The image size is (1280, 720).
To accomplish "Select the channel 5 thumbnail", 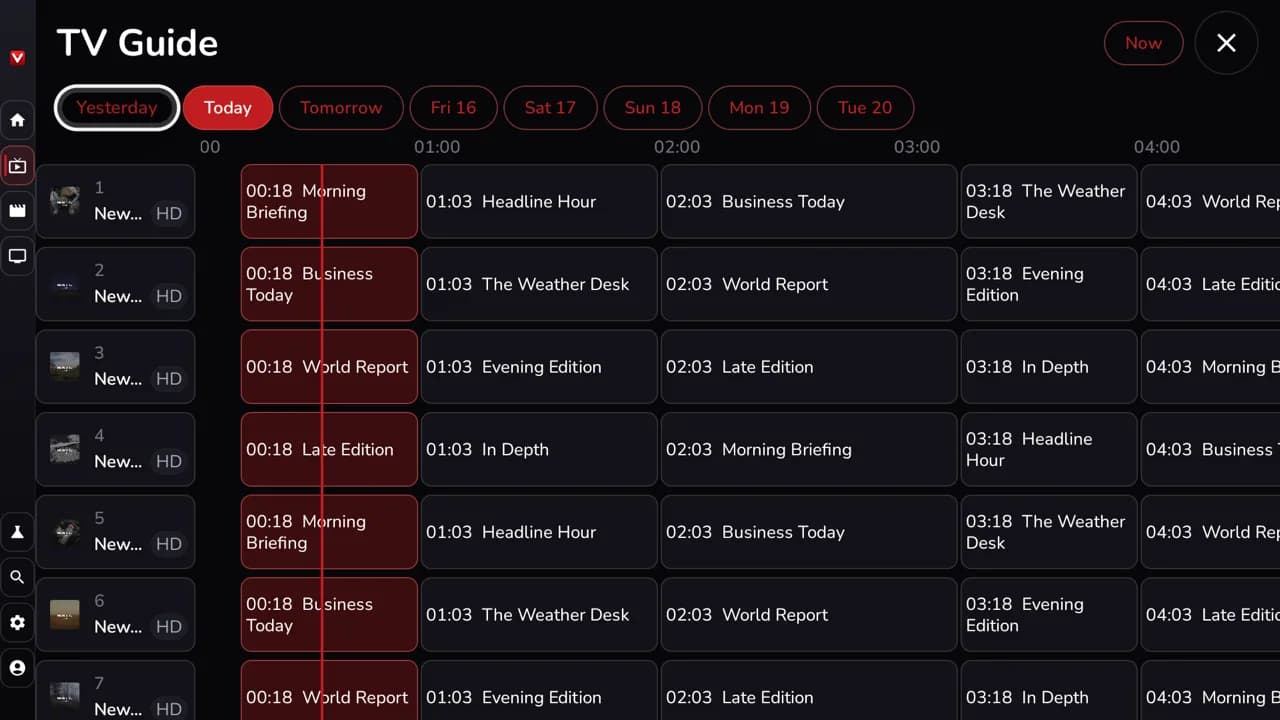I will coord(65,532).
